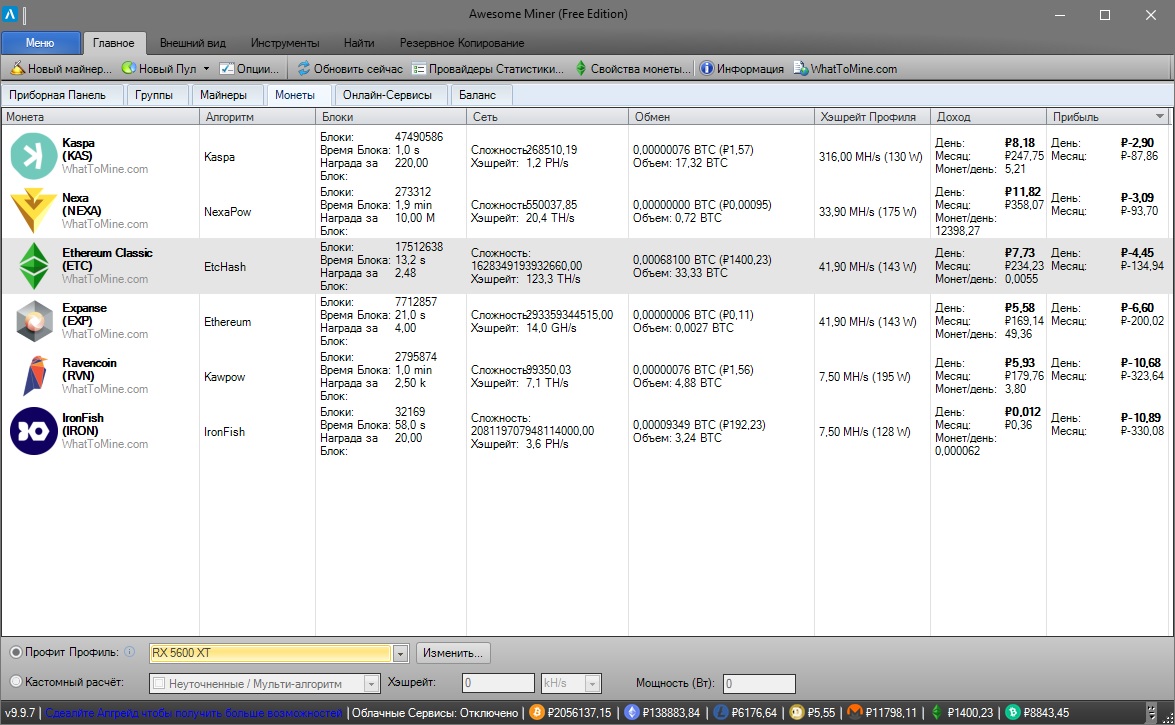Open the Найти ribbon tab
Screen dimensions: 1175x725
click(359, 43)
